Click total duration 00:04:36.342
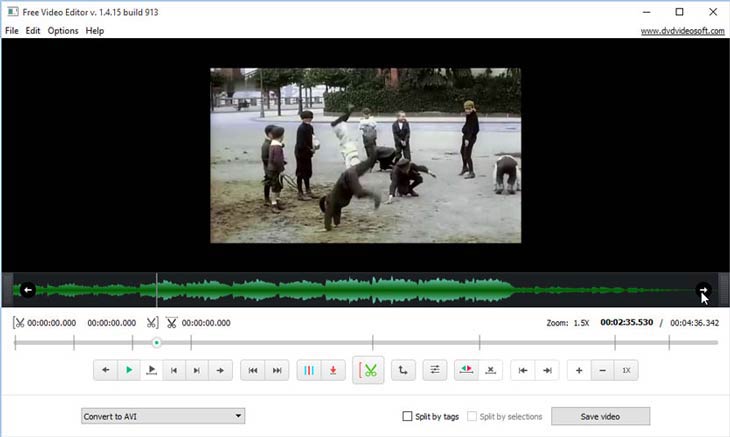Screen dimensions: 730x437 (x=695, y=323)
